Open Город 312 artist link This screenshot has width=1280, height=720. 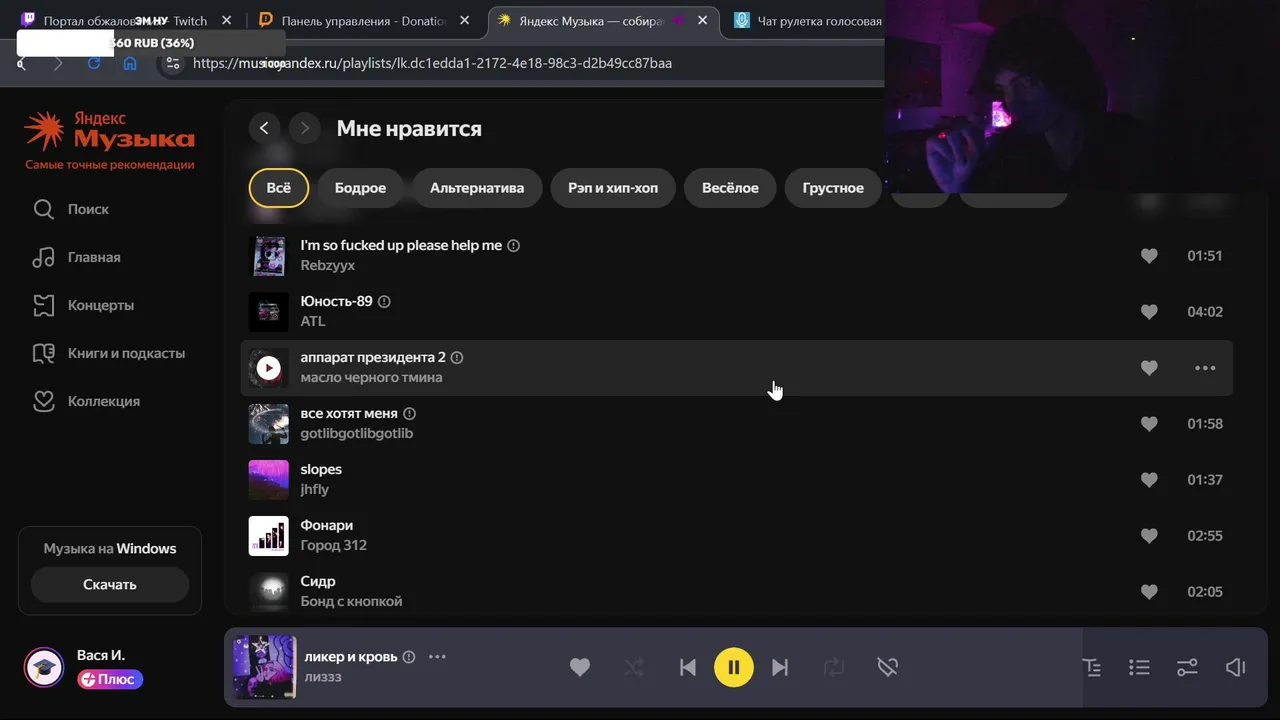[333, 545]
